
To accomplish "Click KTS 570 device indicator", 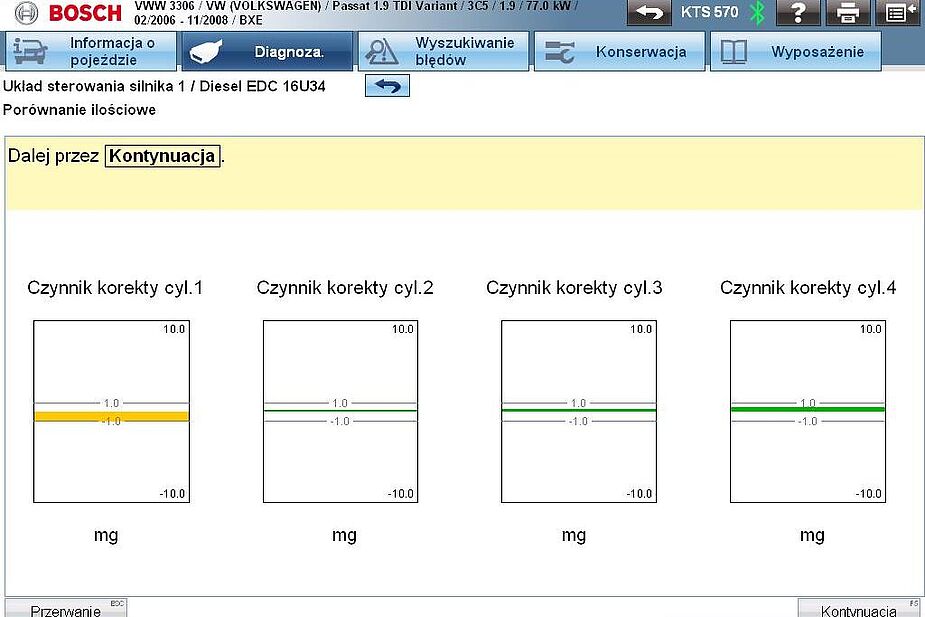I will pos(709,13).
